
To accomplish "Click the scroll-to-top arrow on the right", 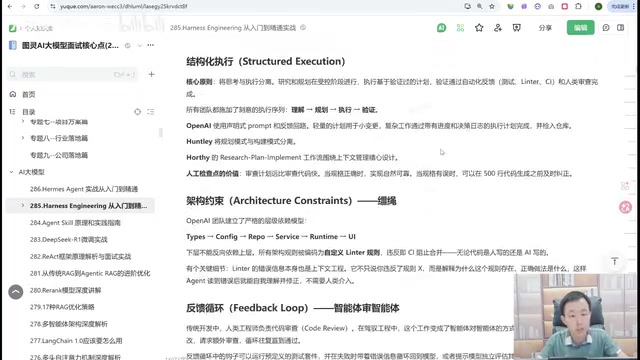I will tap(614, 261).
